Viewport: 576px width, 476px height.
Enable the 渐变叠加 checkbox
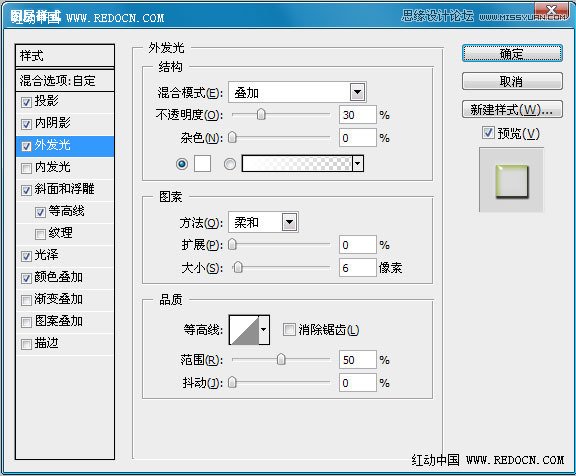pyautogui.click(x=26, y=300)
